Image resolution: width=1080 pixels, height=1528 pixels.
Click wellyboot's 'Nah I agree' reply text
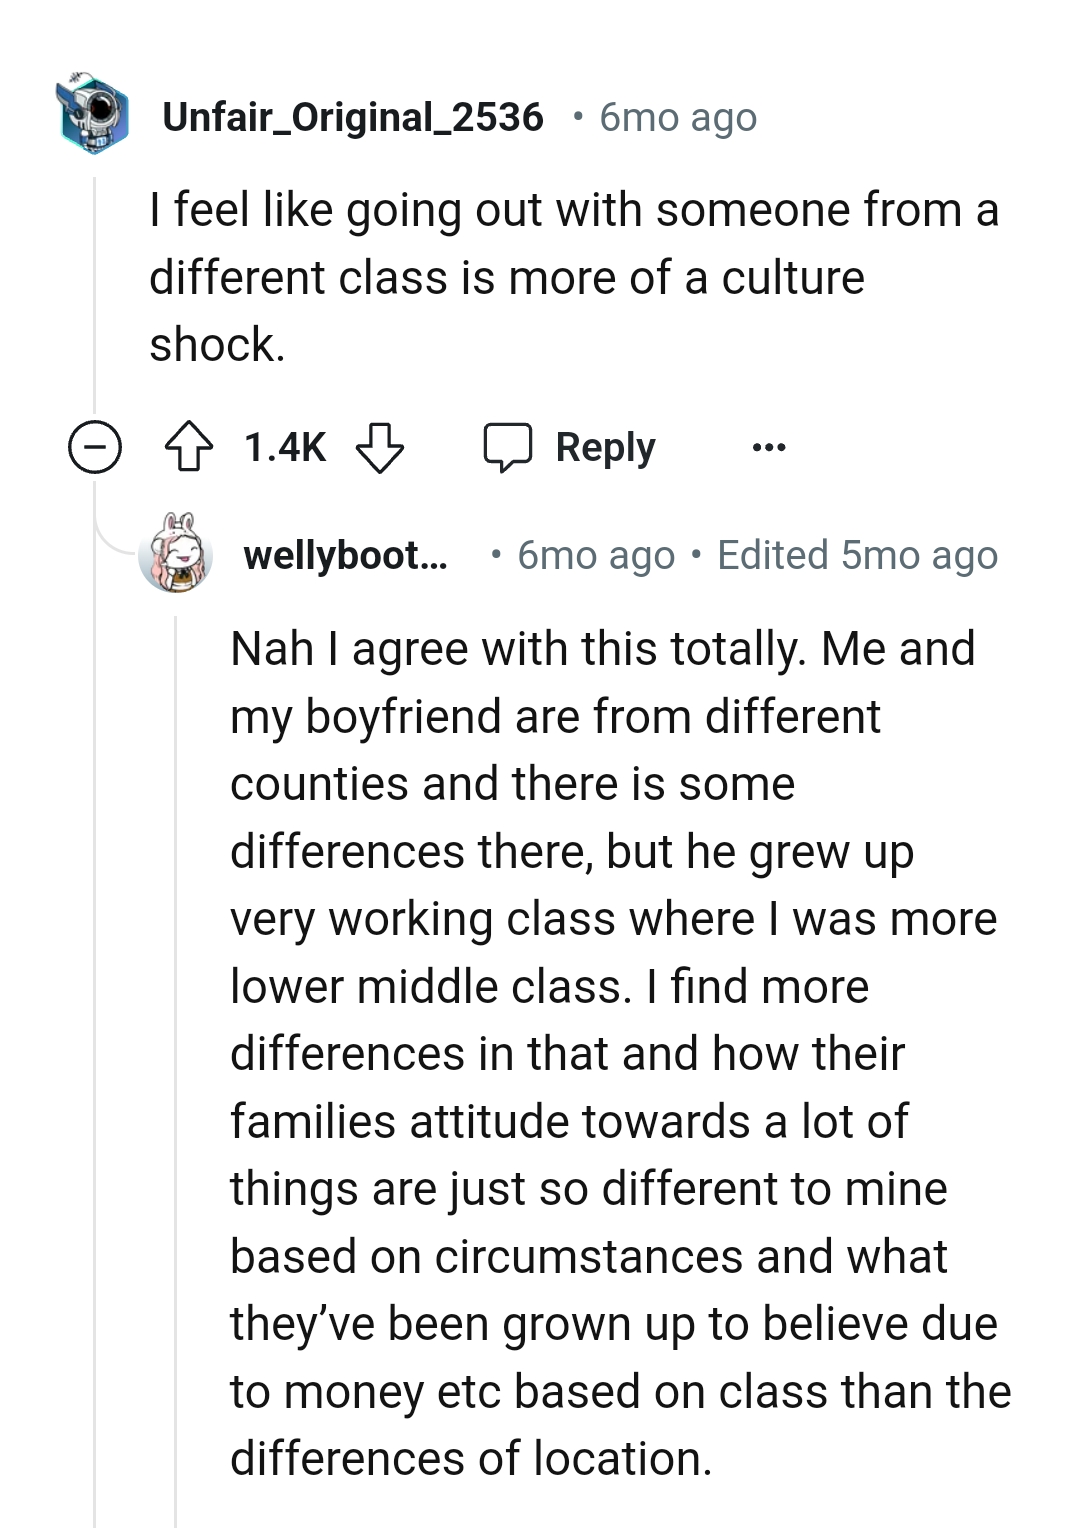tap(600, 1052)
